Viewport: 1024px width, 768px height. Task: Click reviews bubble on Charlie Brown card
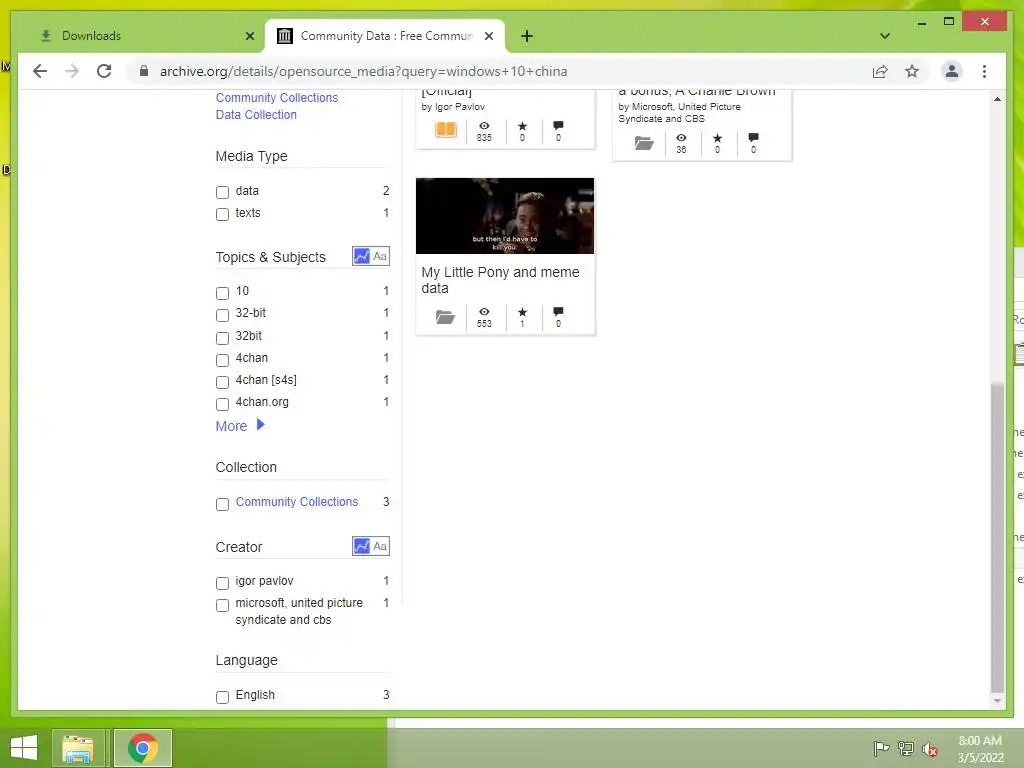pos(753,138)
